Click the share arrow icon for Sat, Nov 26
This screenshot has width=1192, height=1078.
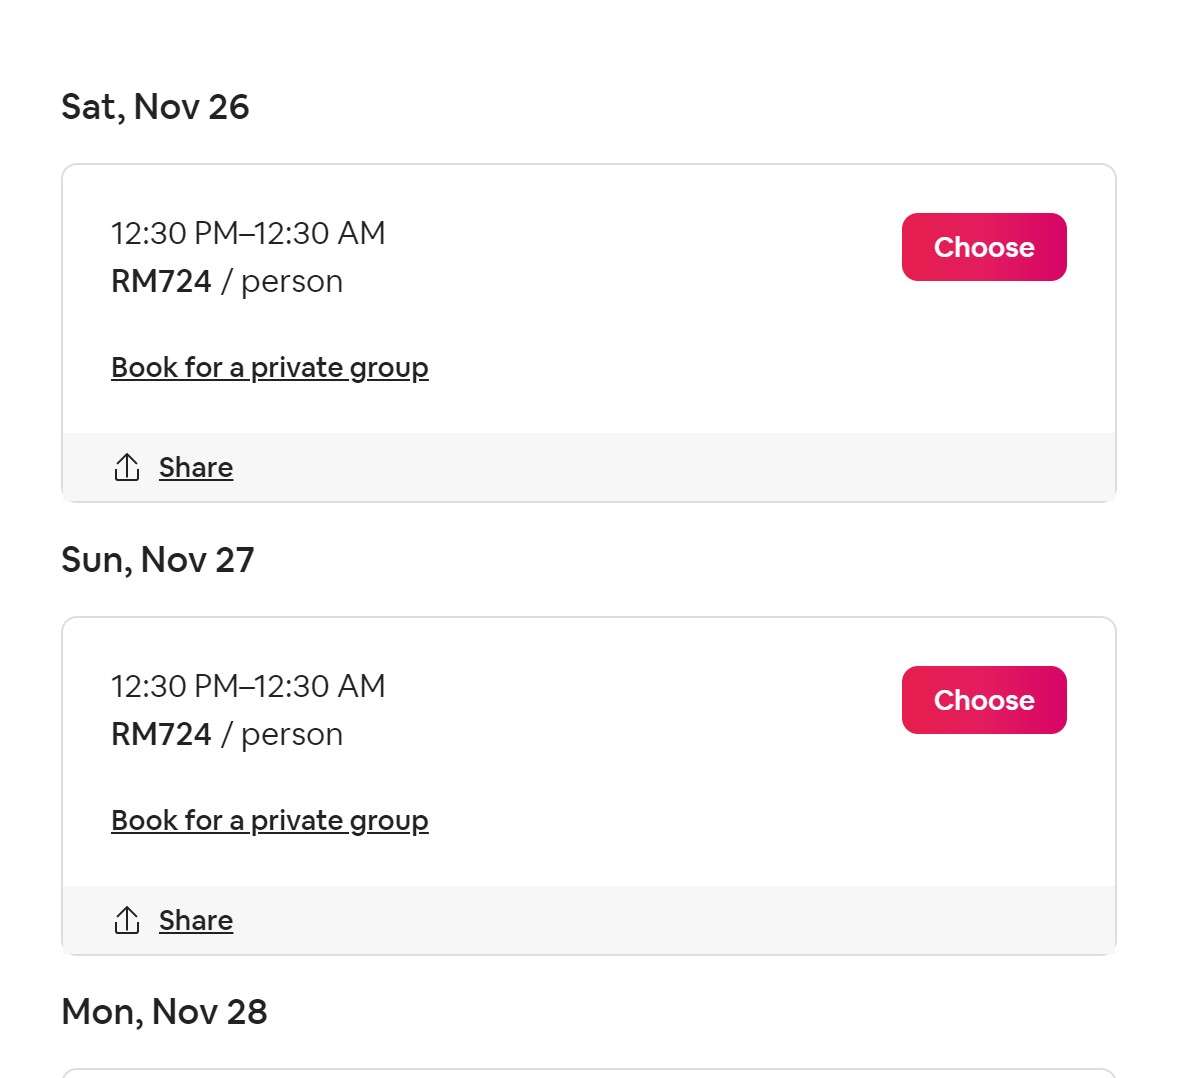(126, 468)
